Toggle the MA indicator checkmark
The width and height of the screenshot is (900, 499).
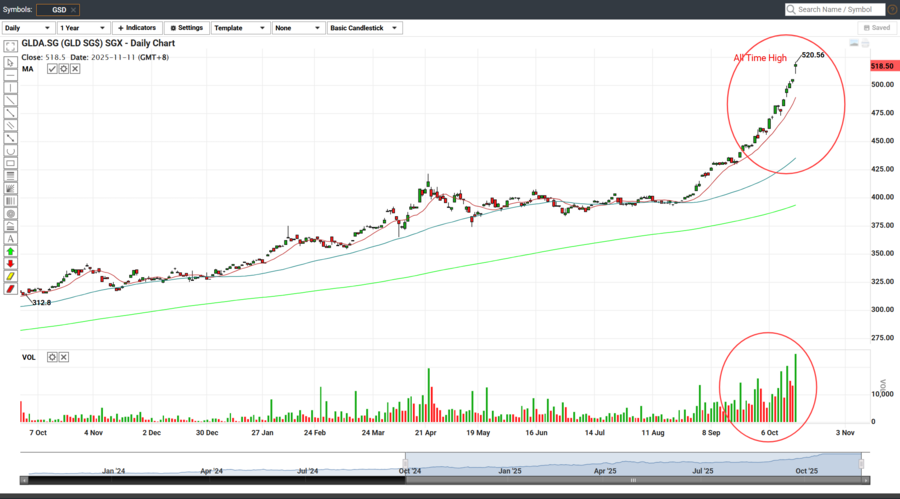(x=52, y=68)
